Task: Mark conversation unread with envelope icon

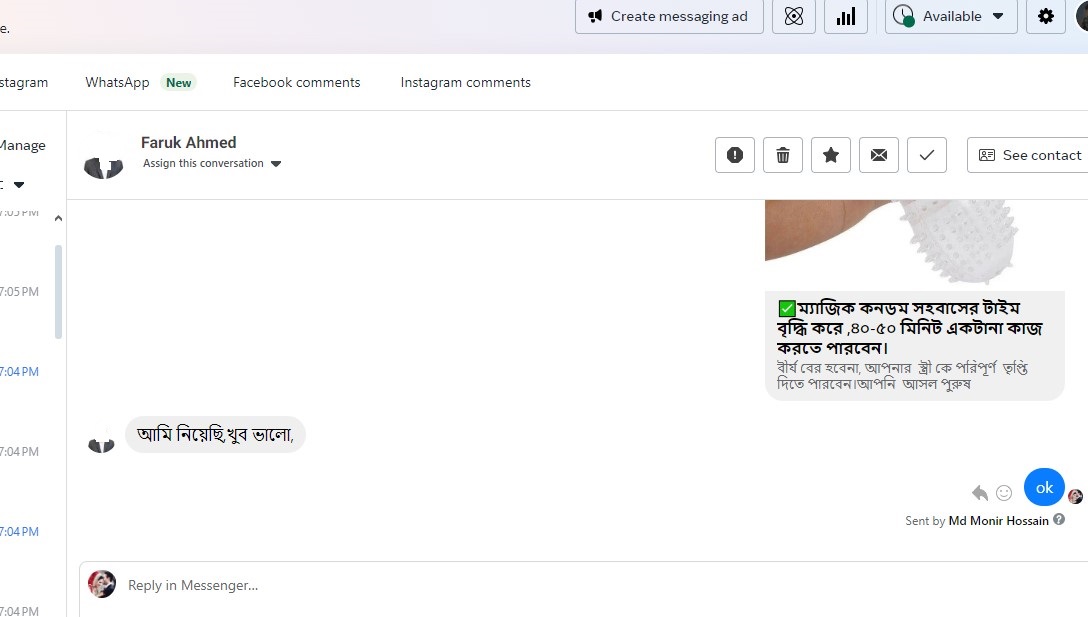Action: click(x=879, y=155)
